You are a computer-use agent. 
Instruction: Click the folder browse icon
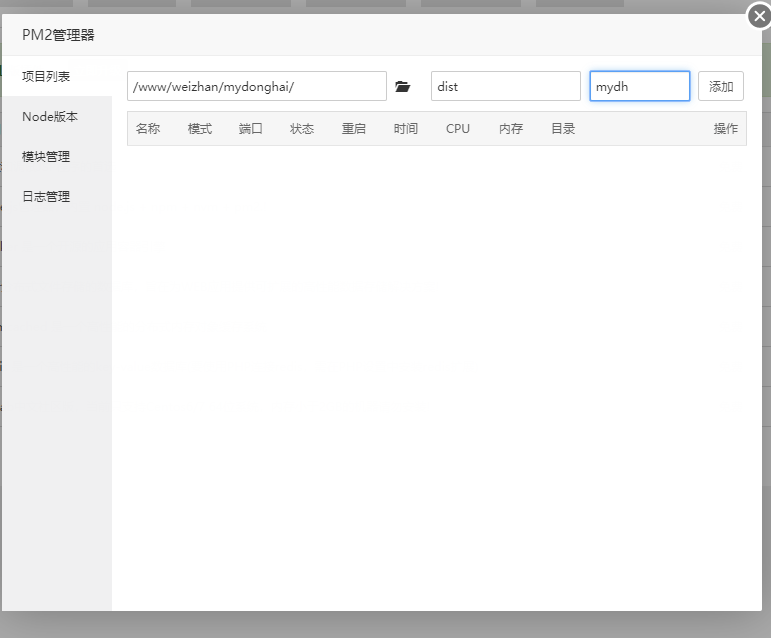[x=403, y=87]
